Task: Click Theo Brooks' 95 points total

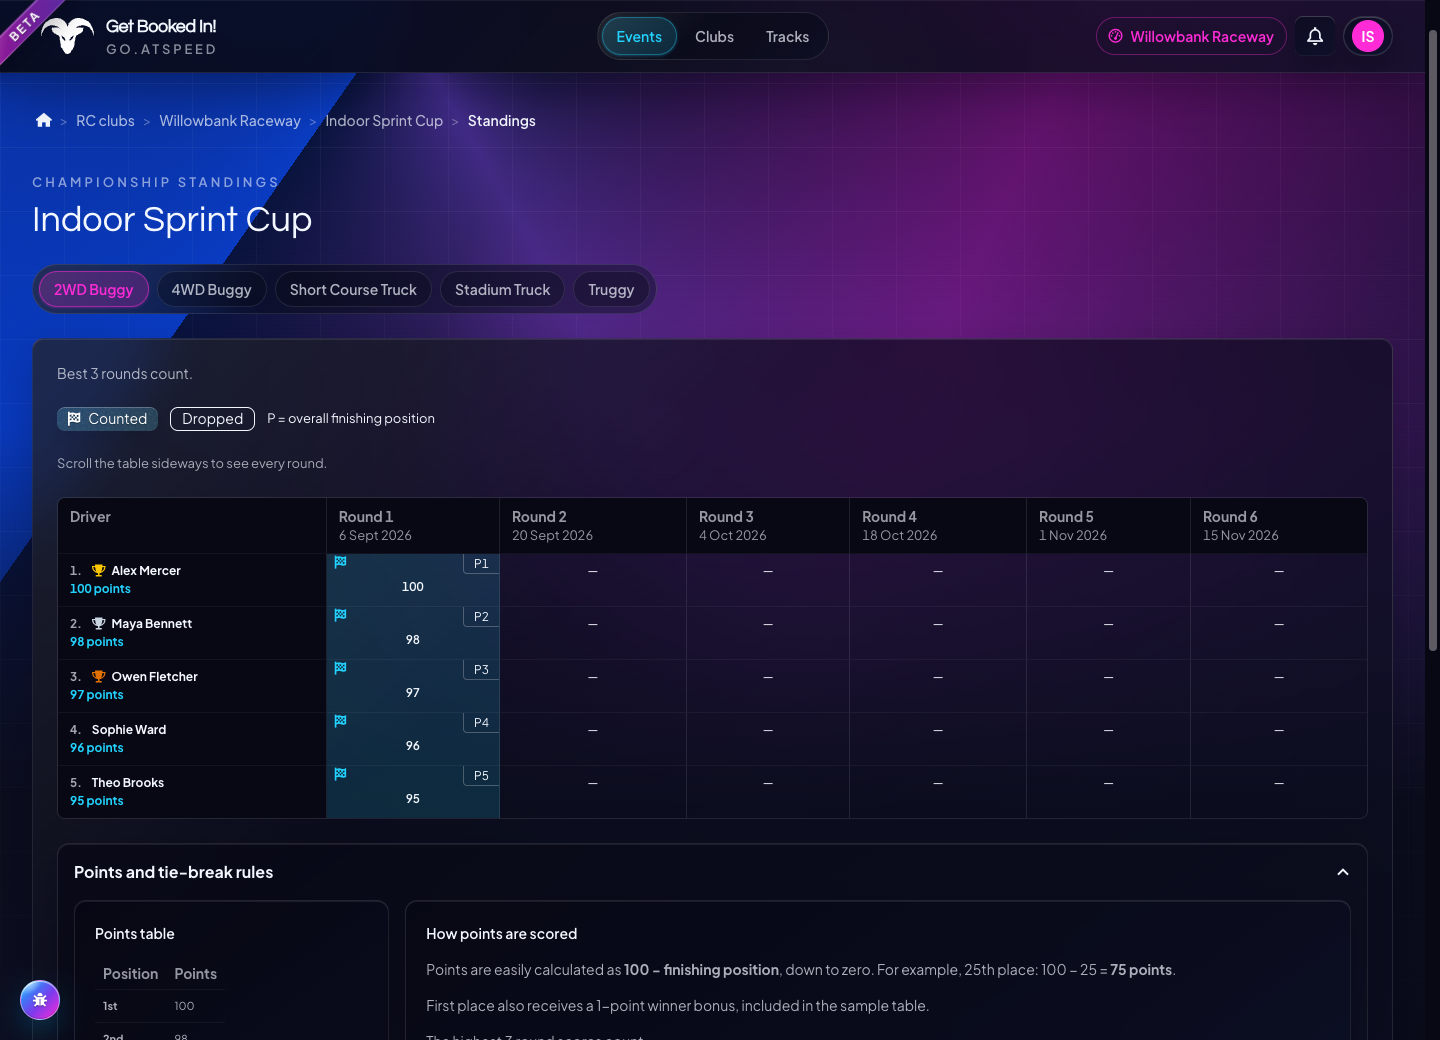Action: [x=97, y=801]
